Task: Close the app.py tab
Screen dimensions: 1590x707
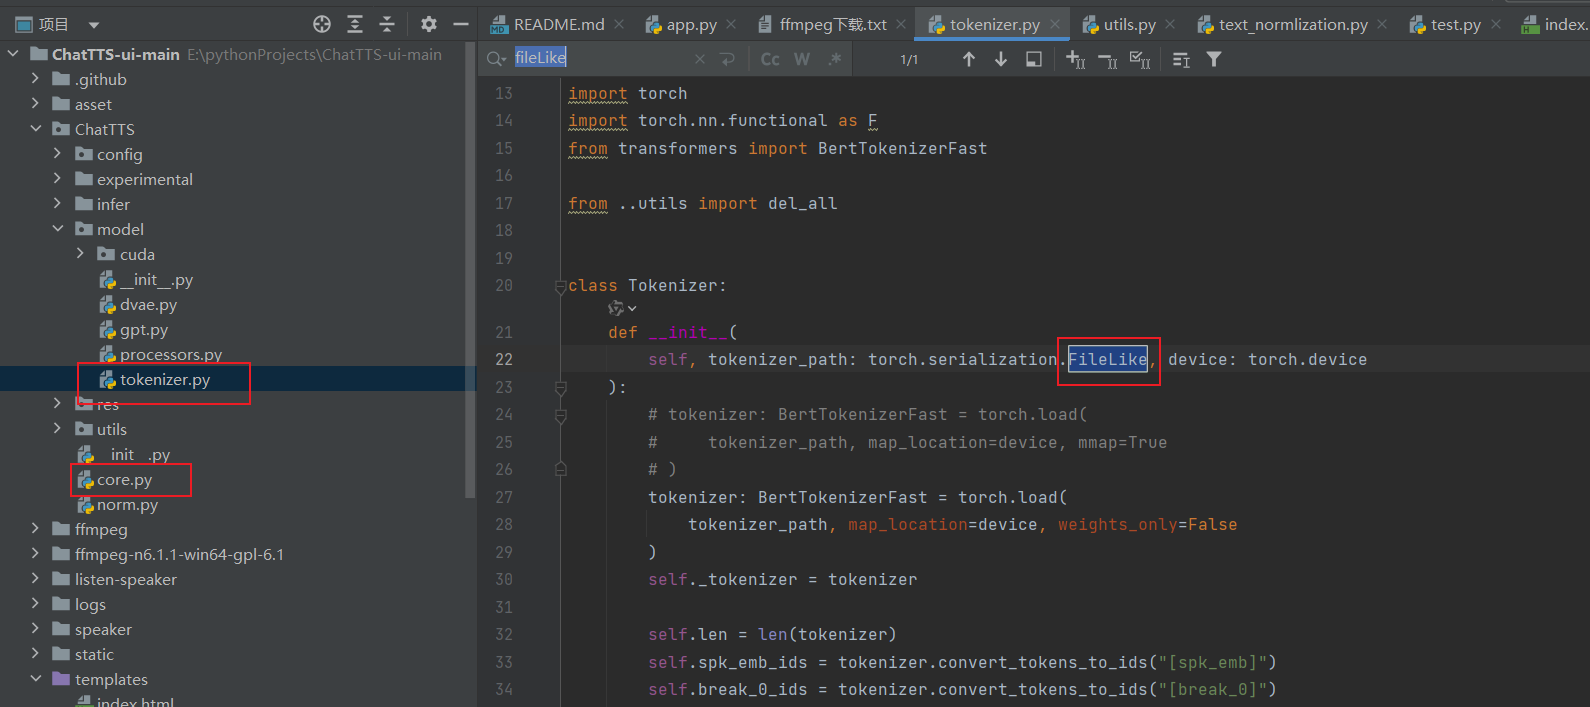Action: click(731, 24)
